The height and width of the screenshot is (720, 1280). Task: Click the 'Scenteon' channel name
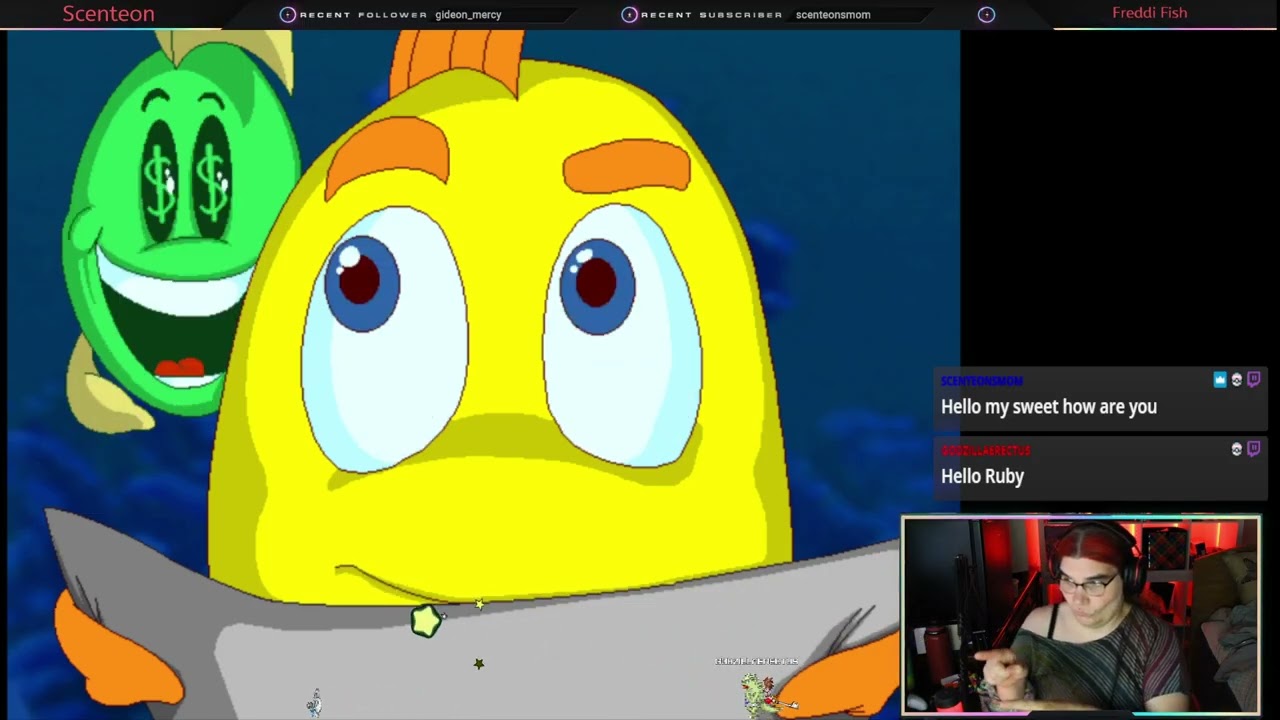coord(108,14)
